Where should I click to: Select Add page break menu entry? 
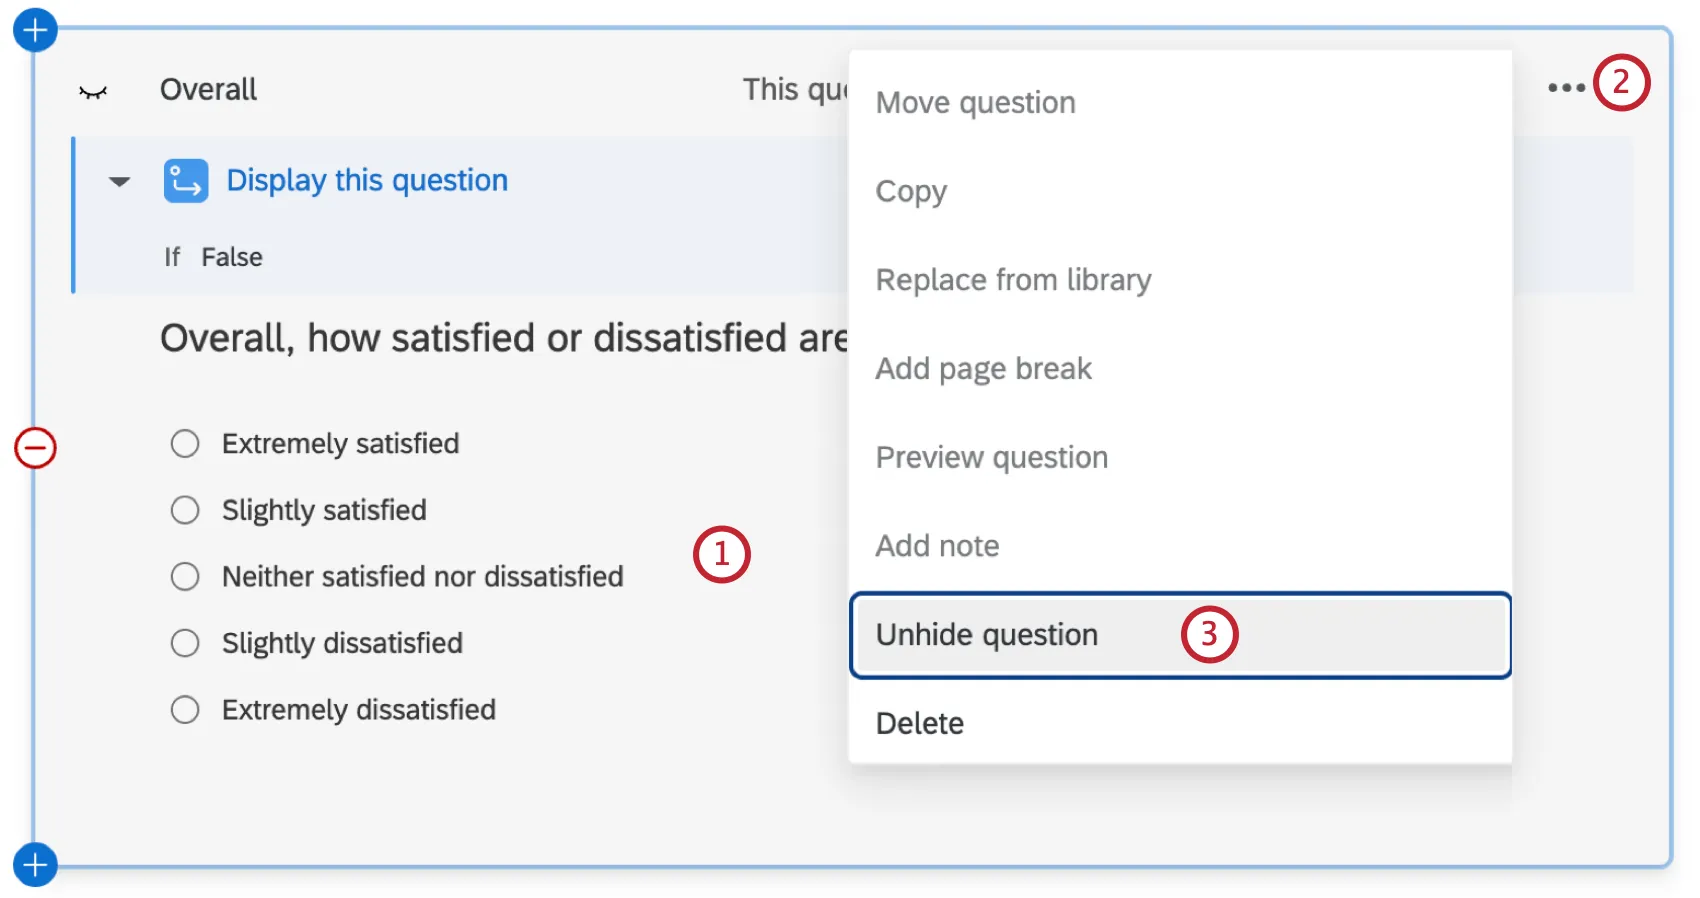point(1180,369)
